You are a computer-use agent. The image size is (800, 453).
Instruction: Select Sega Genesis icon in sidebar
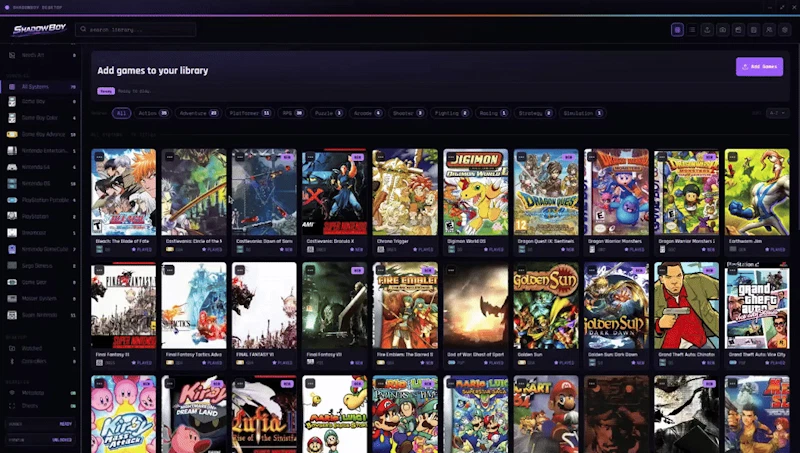pyautogui.click(x=12, y=265)
